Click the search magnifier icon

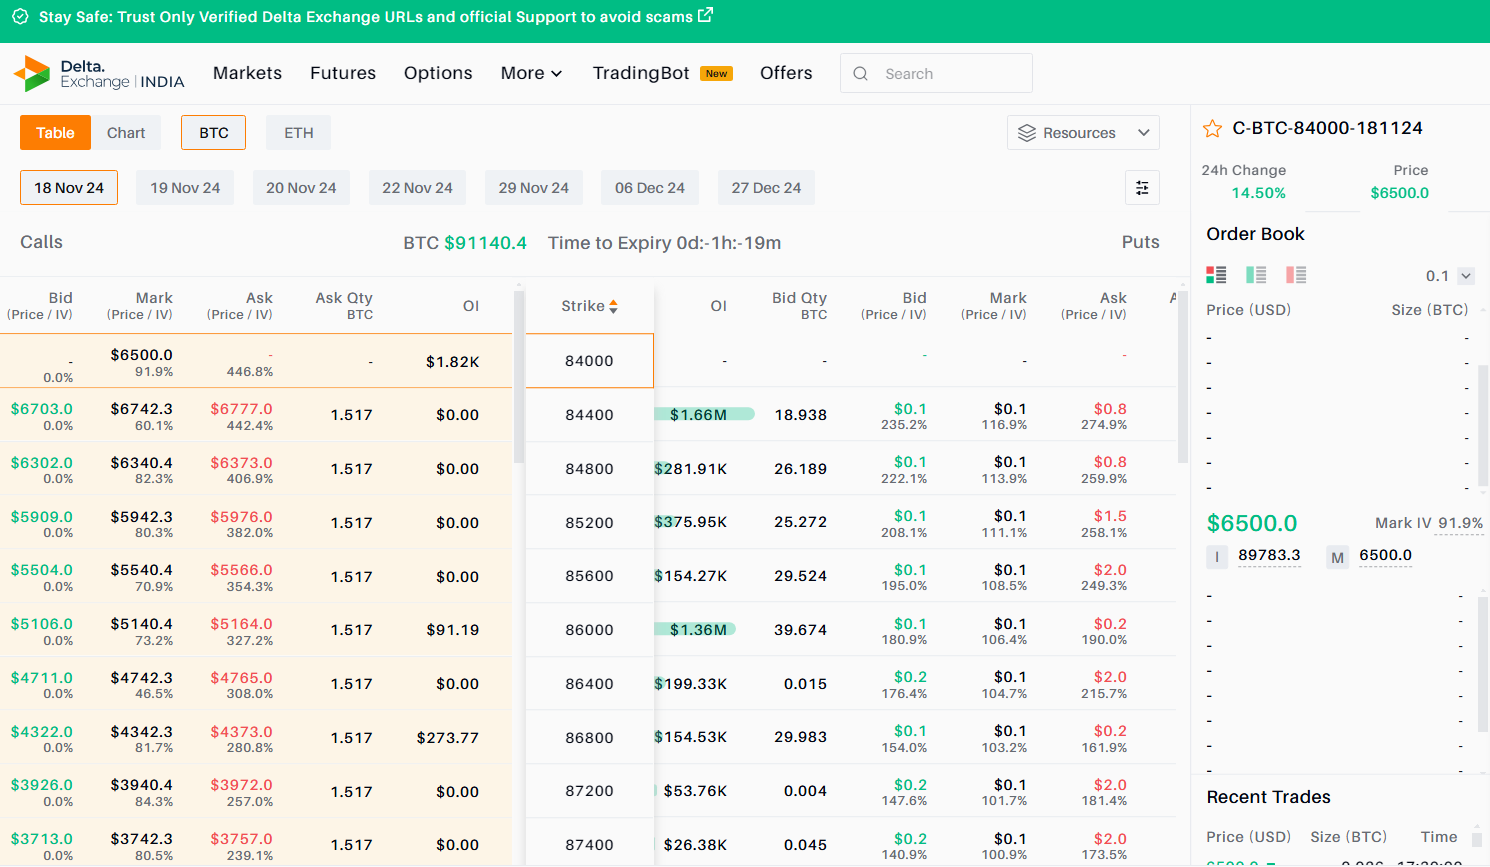click(x=860, y=74)
